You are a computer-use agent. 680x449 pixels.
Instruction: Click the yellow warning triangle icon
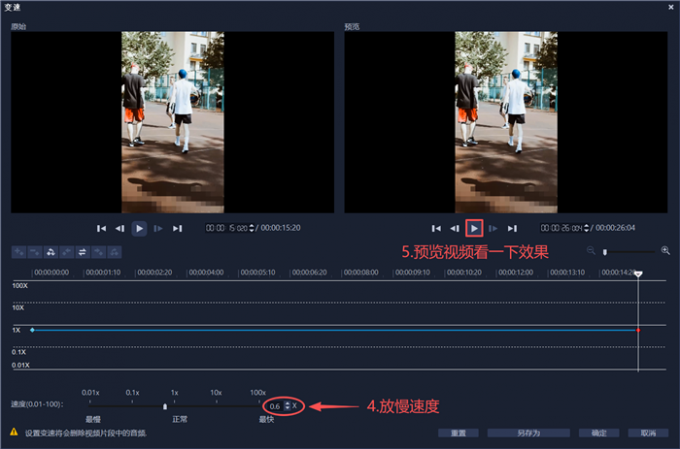tap(14, 432)
